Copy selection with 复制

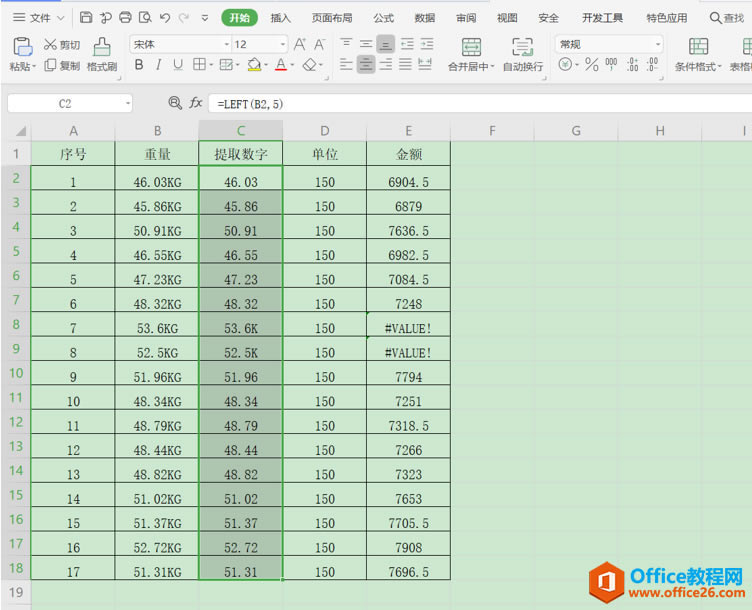pyautogui.click(x=62, y=65)
